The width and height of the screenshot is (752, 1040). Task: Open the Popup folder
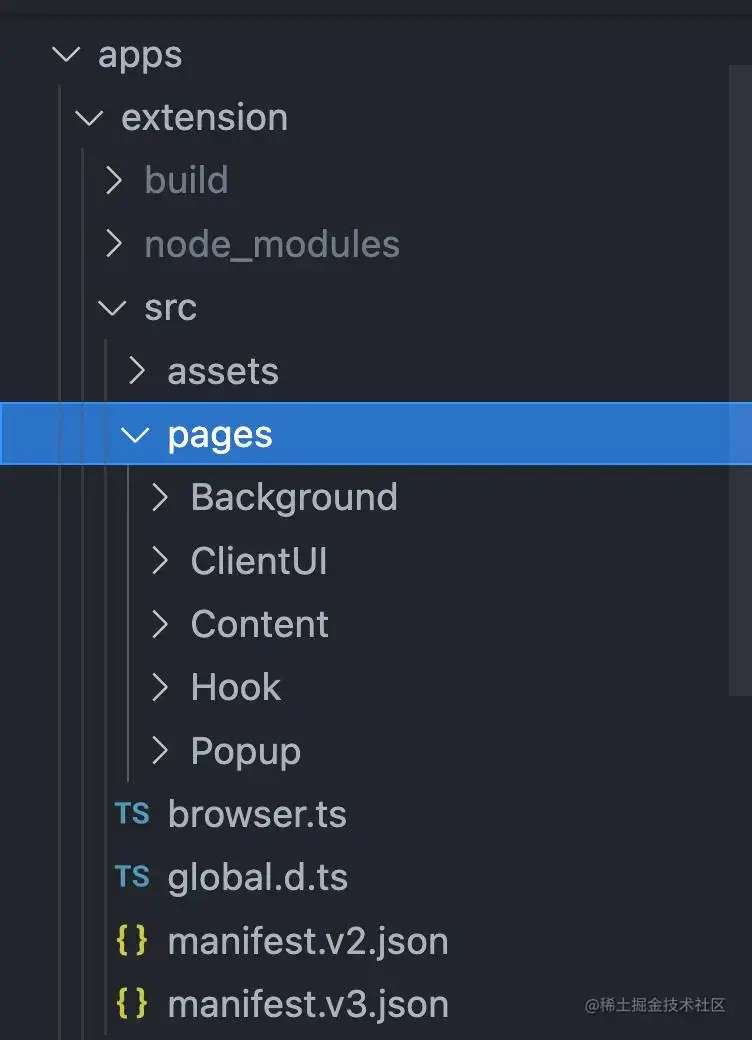245,751
